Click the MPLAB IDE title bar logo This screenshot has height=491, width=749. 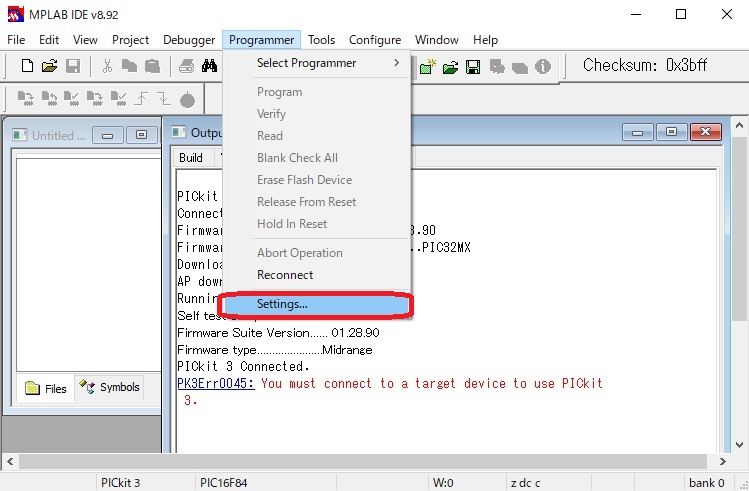16,14
